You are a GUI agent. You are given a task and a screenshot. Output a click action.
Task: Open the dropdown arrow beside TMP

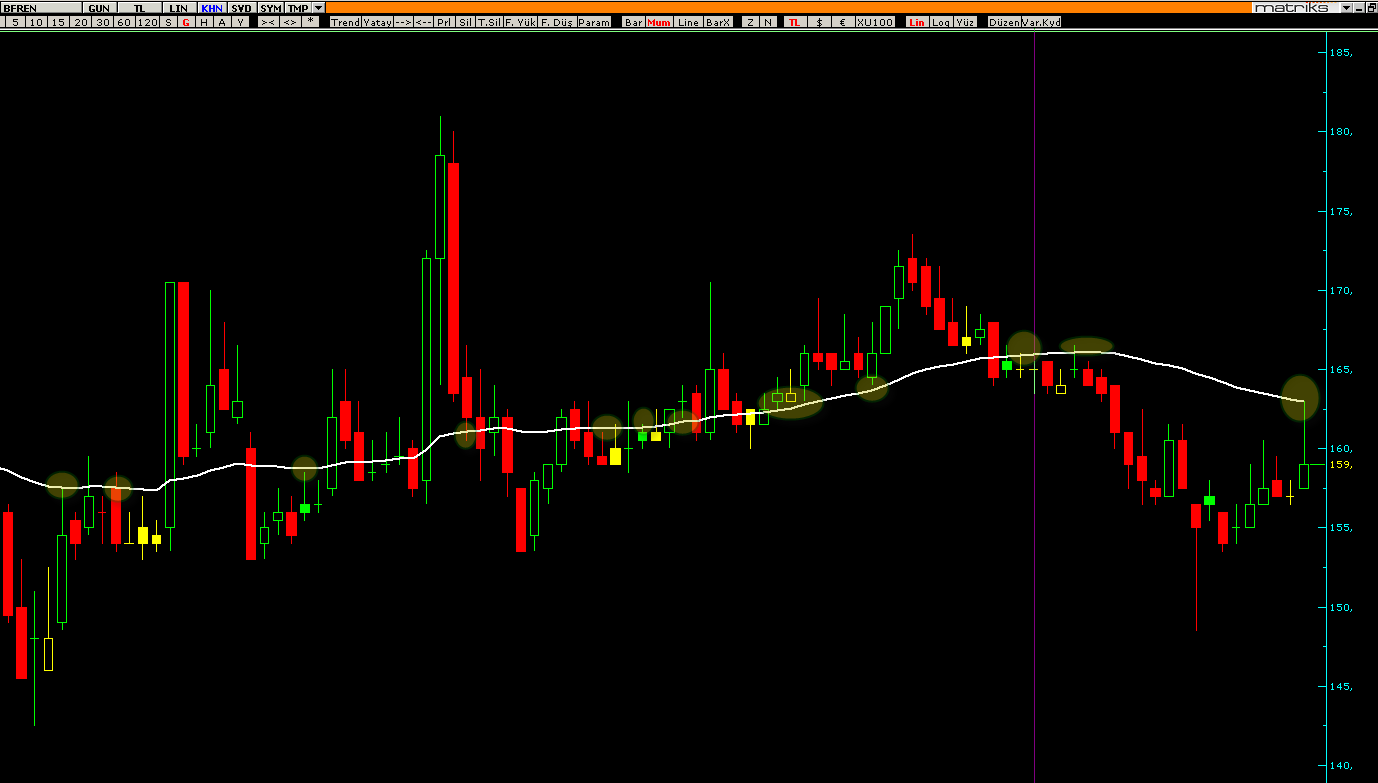click(319, 8)
